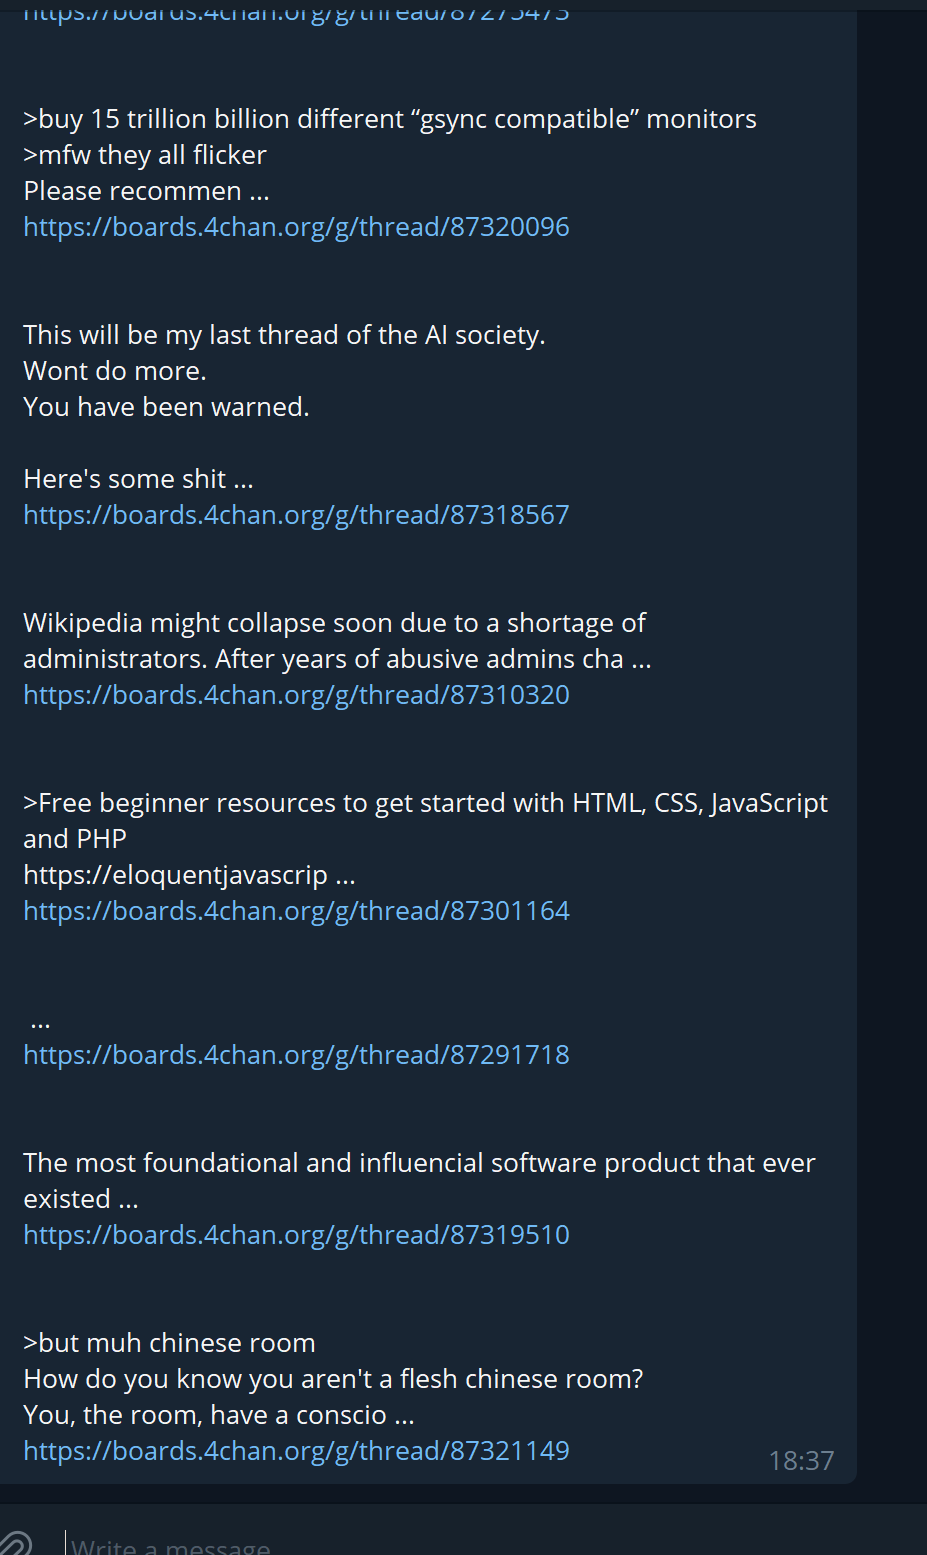Visit the thread link ending 87301164

coord(296,911)
